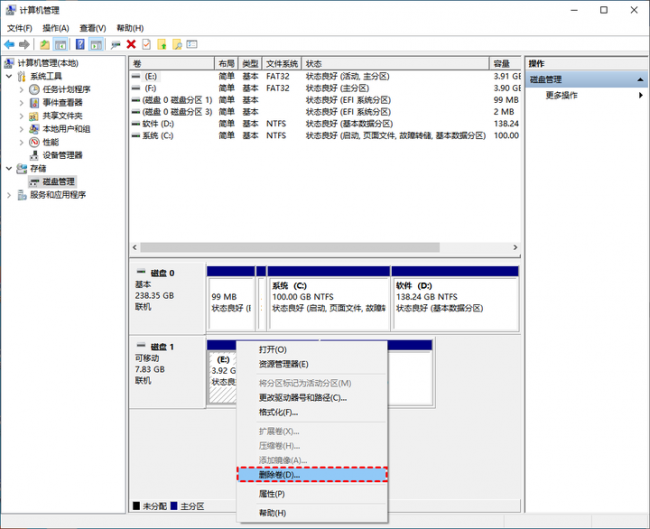Open the blue Help question mark icon

pyautogui.click(x=80, y=44)
